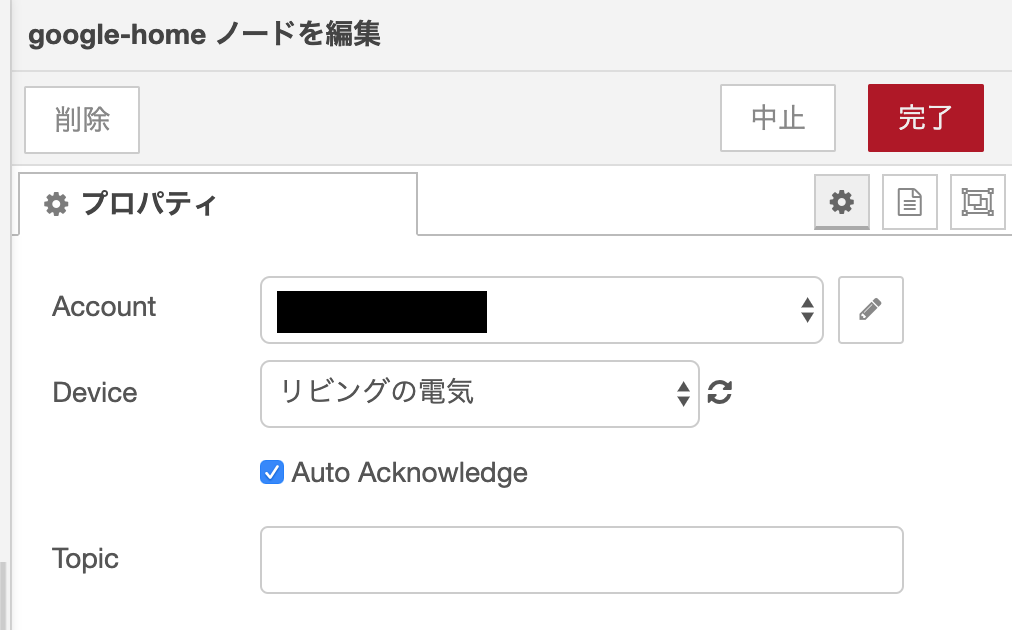Edit the Account config with pencil icon
Image resolution: width=1012 pixels, height=630 pixels.
871,310
